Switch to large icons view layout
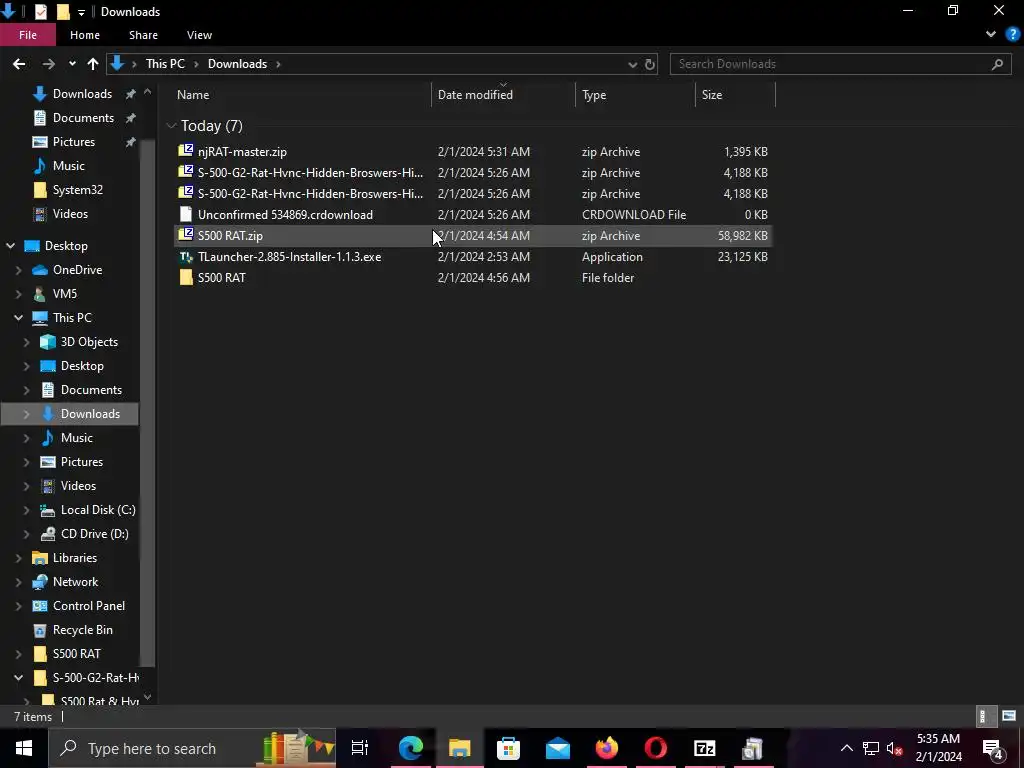 click(1009, 716)
